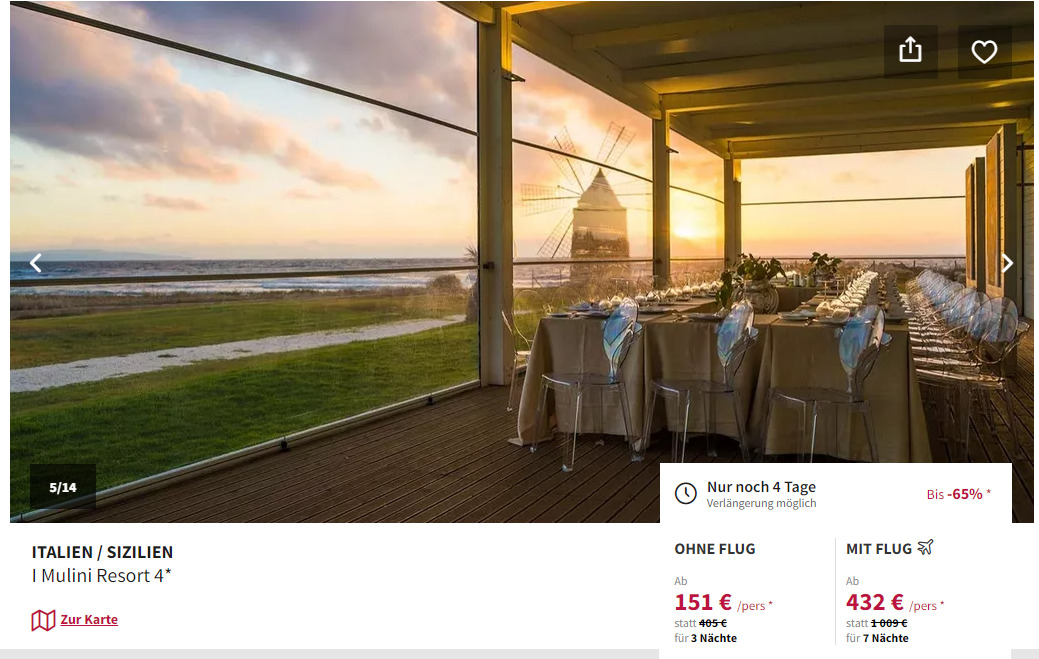Click the 5/14 photo counter badge
Screen dimensions: 1039x659
[63, 487]
